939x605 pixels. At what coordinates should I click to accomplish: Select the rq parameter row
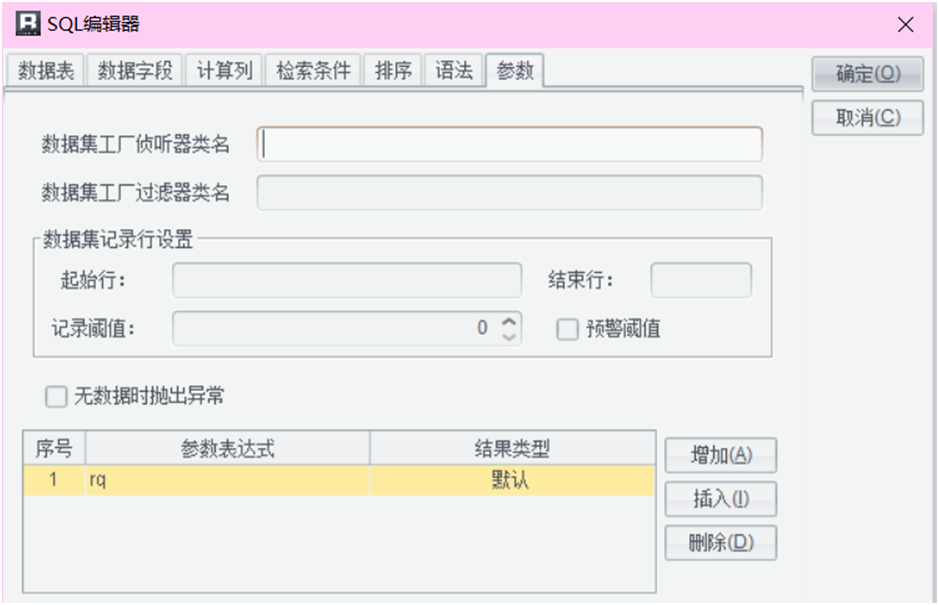(x=228, y=481)
